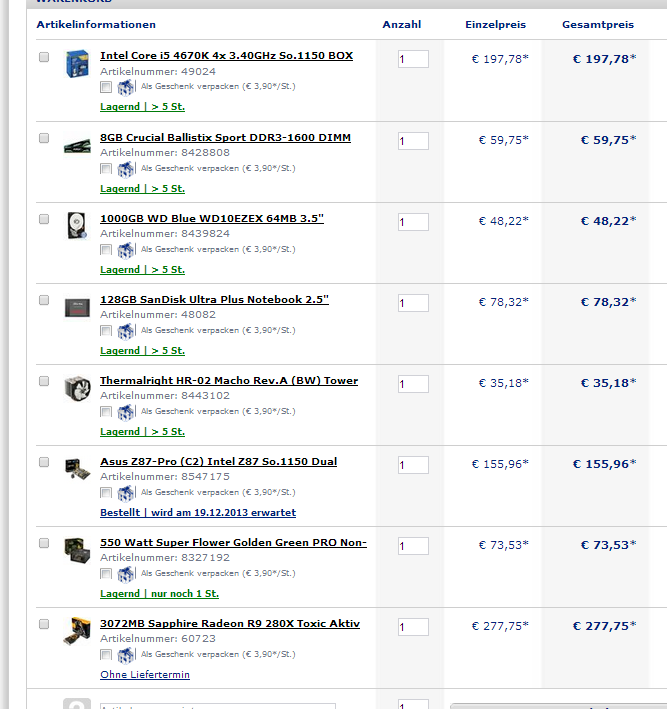The width and height of the screenshot is (667, 709).
Task: Click the gift icon for Intel Core i5
Action: 125,87
